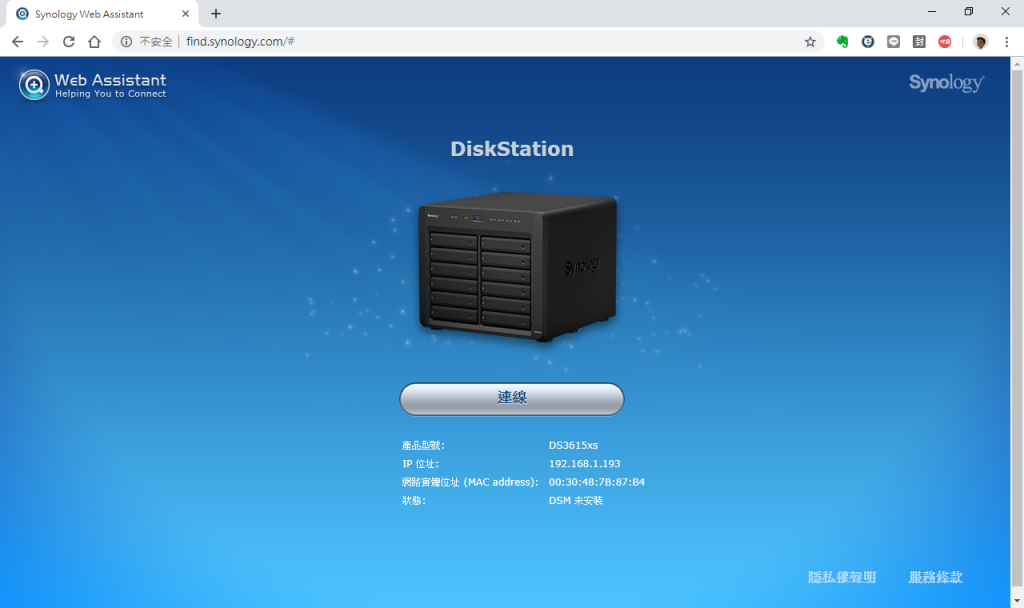
Task: Click the Helping You to Connect tagline
Action: coord(110,94)
